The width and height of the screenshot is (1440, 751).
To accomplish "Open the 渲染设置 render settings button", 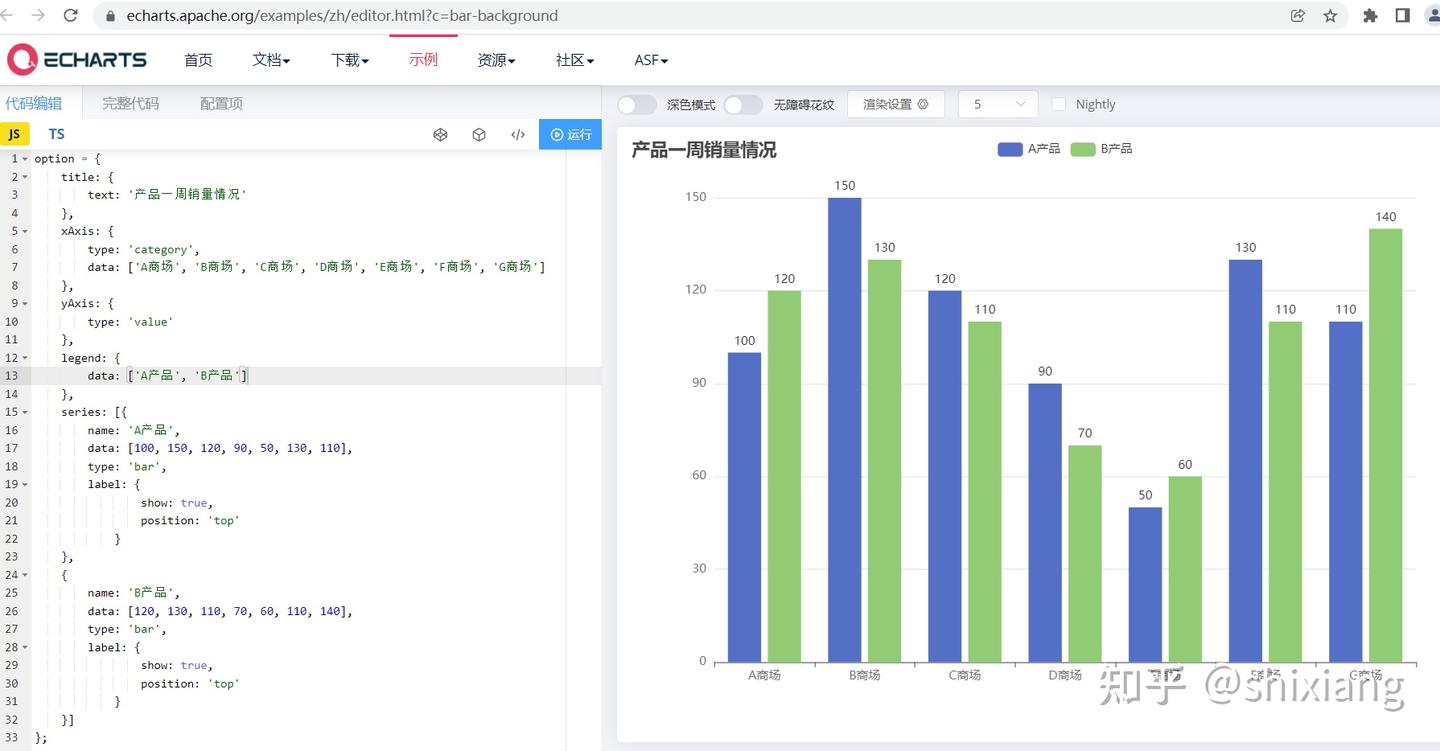I will (x=896, y=104).
